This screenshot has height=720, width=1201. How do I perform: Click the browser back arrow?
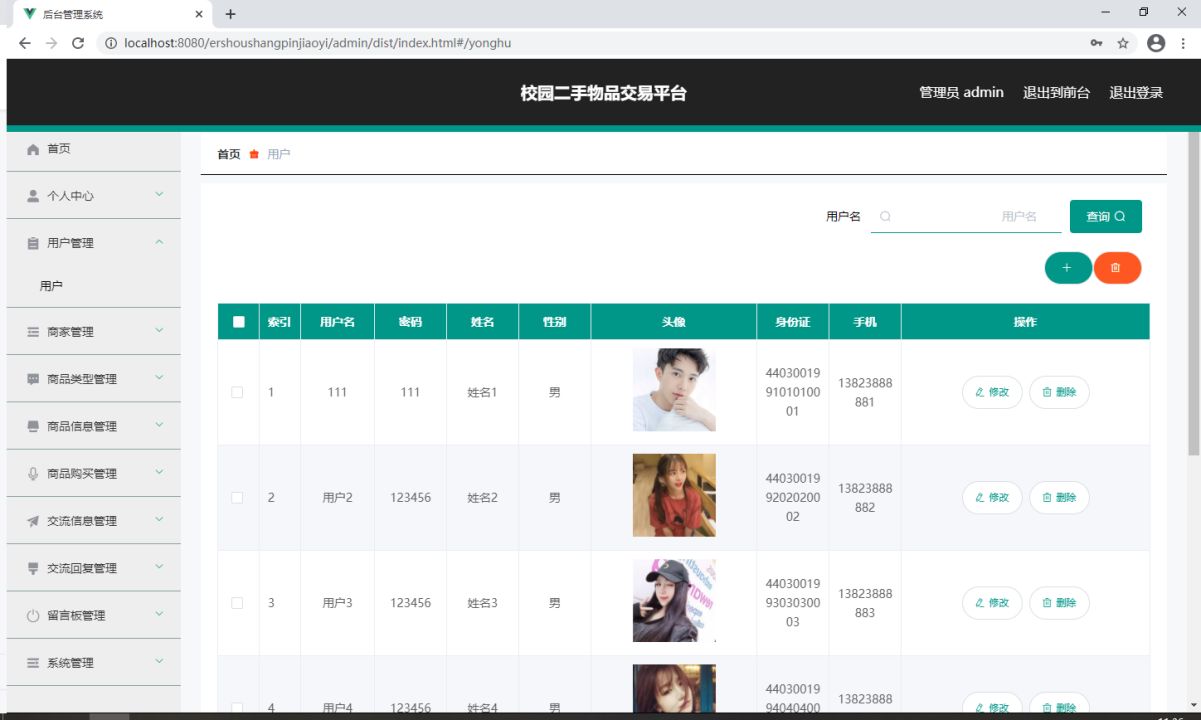pos(25,43)
